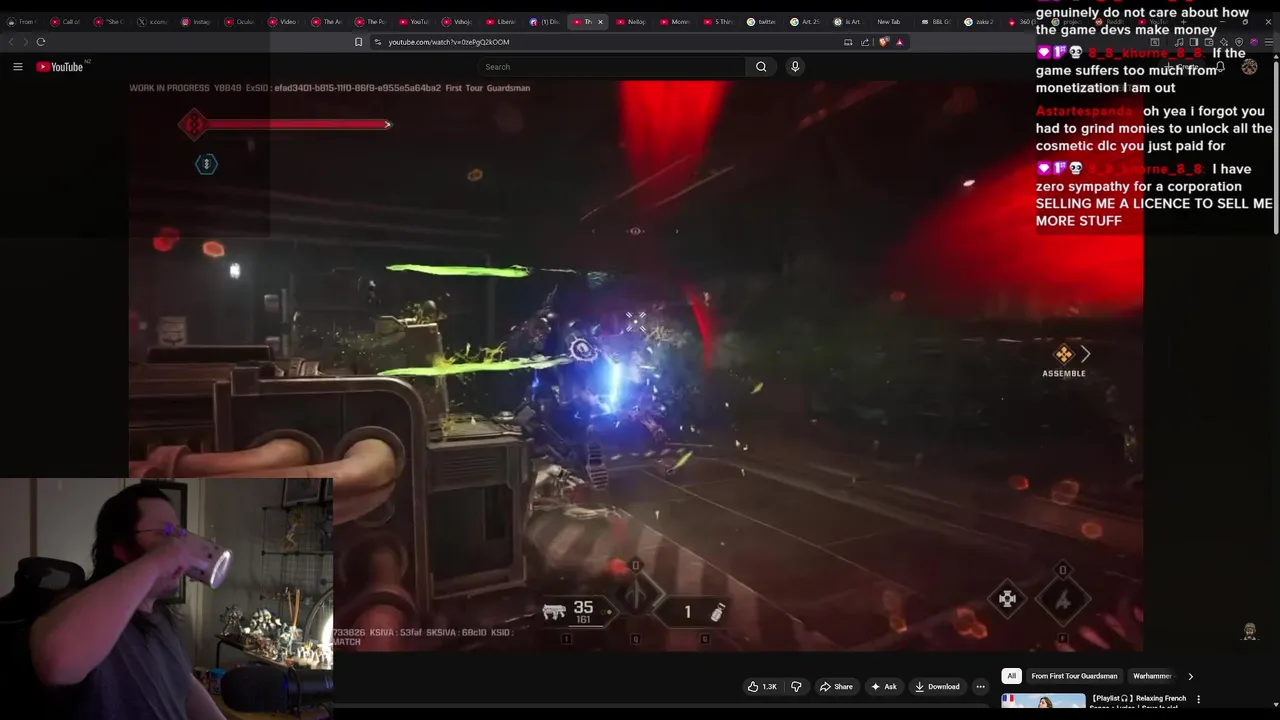Click the picture-in-picture icon in address bar
This screenshot has height=720, width=1280.
(x=848, y=42)
